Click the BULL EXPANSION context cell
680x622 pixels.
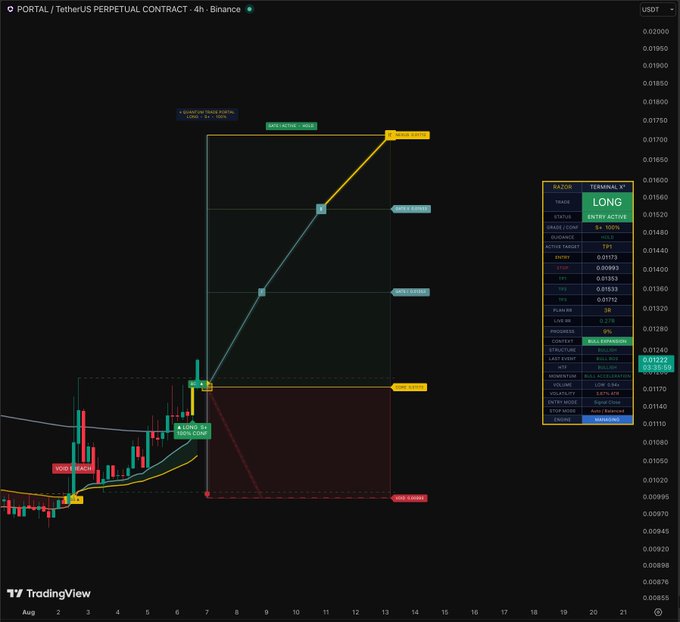(x=607, y=341)
